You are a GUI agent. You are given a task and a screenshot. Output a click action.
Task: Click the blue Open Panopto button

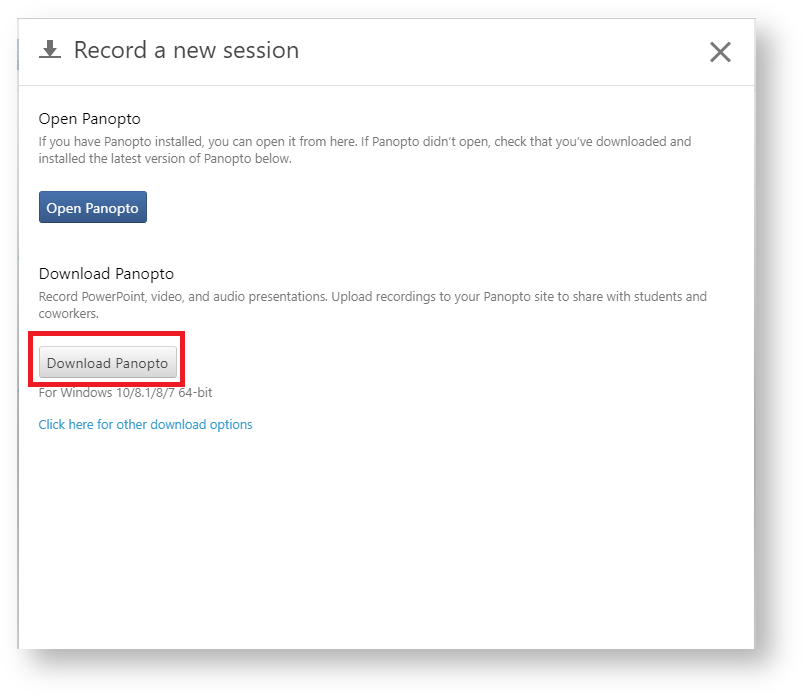point(93,207)
